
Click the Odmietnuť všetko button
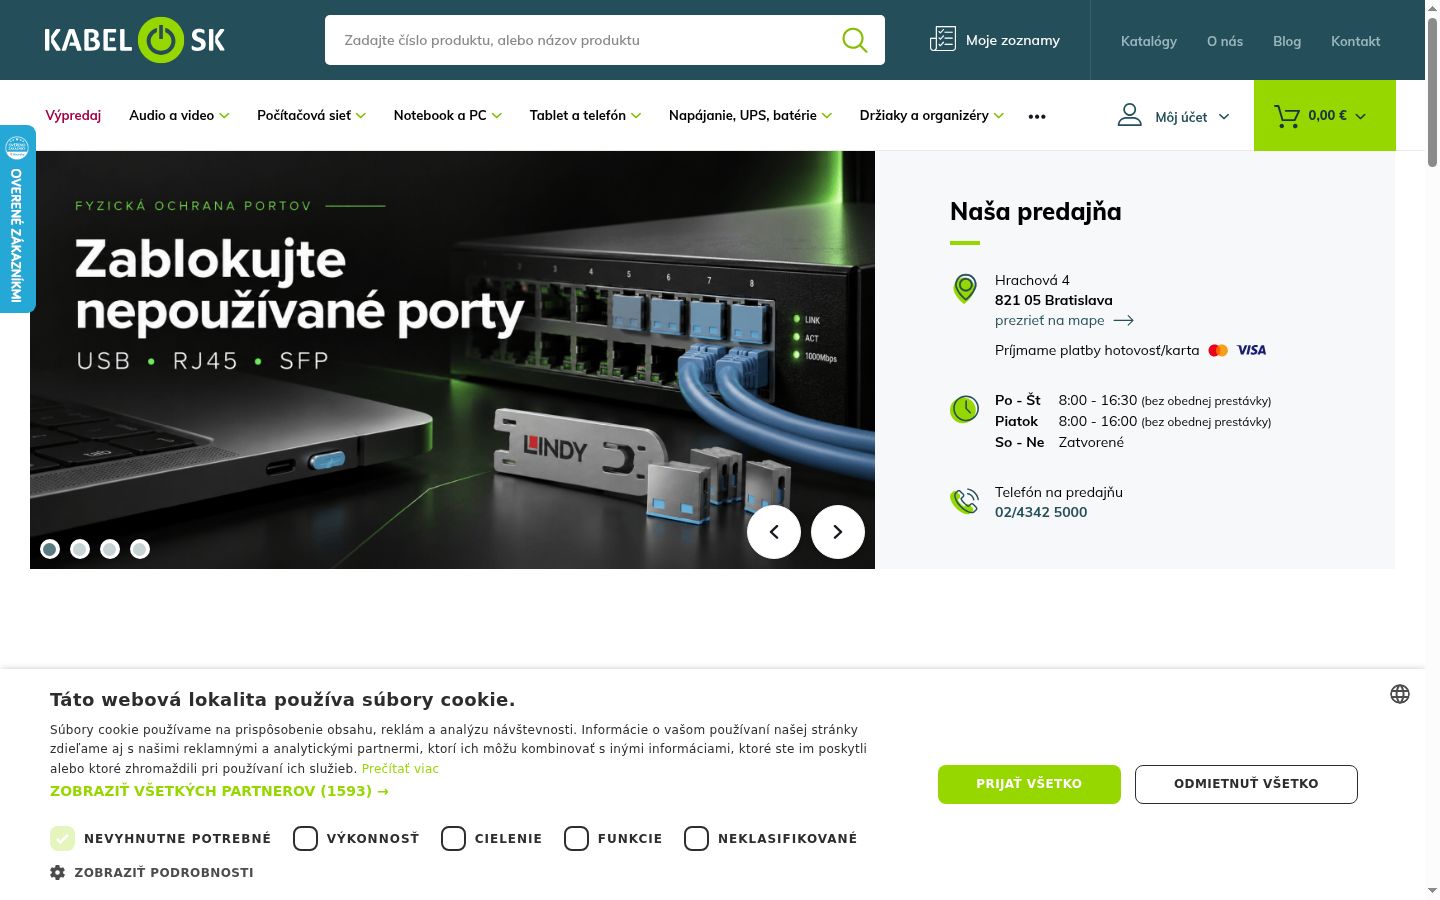tap(1246, 784)
